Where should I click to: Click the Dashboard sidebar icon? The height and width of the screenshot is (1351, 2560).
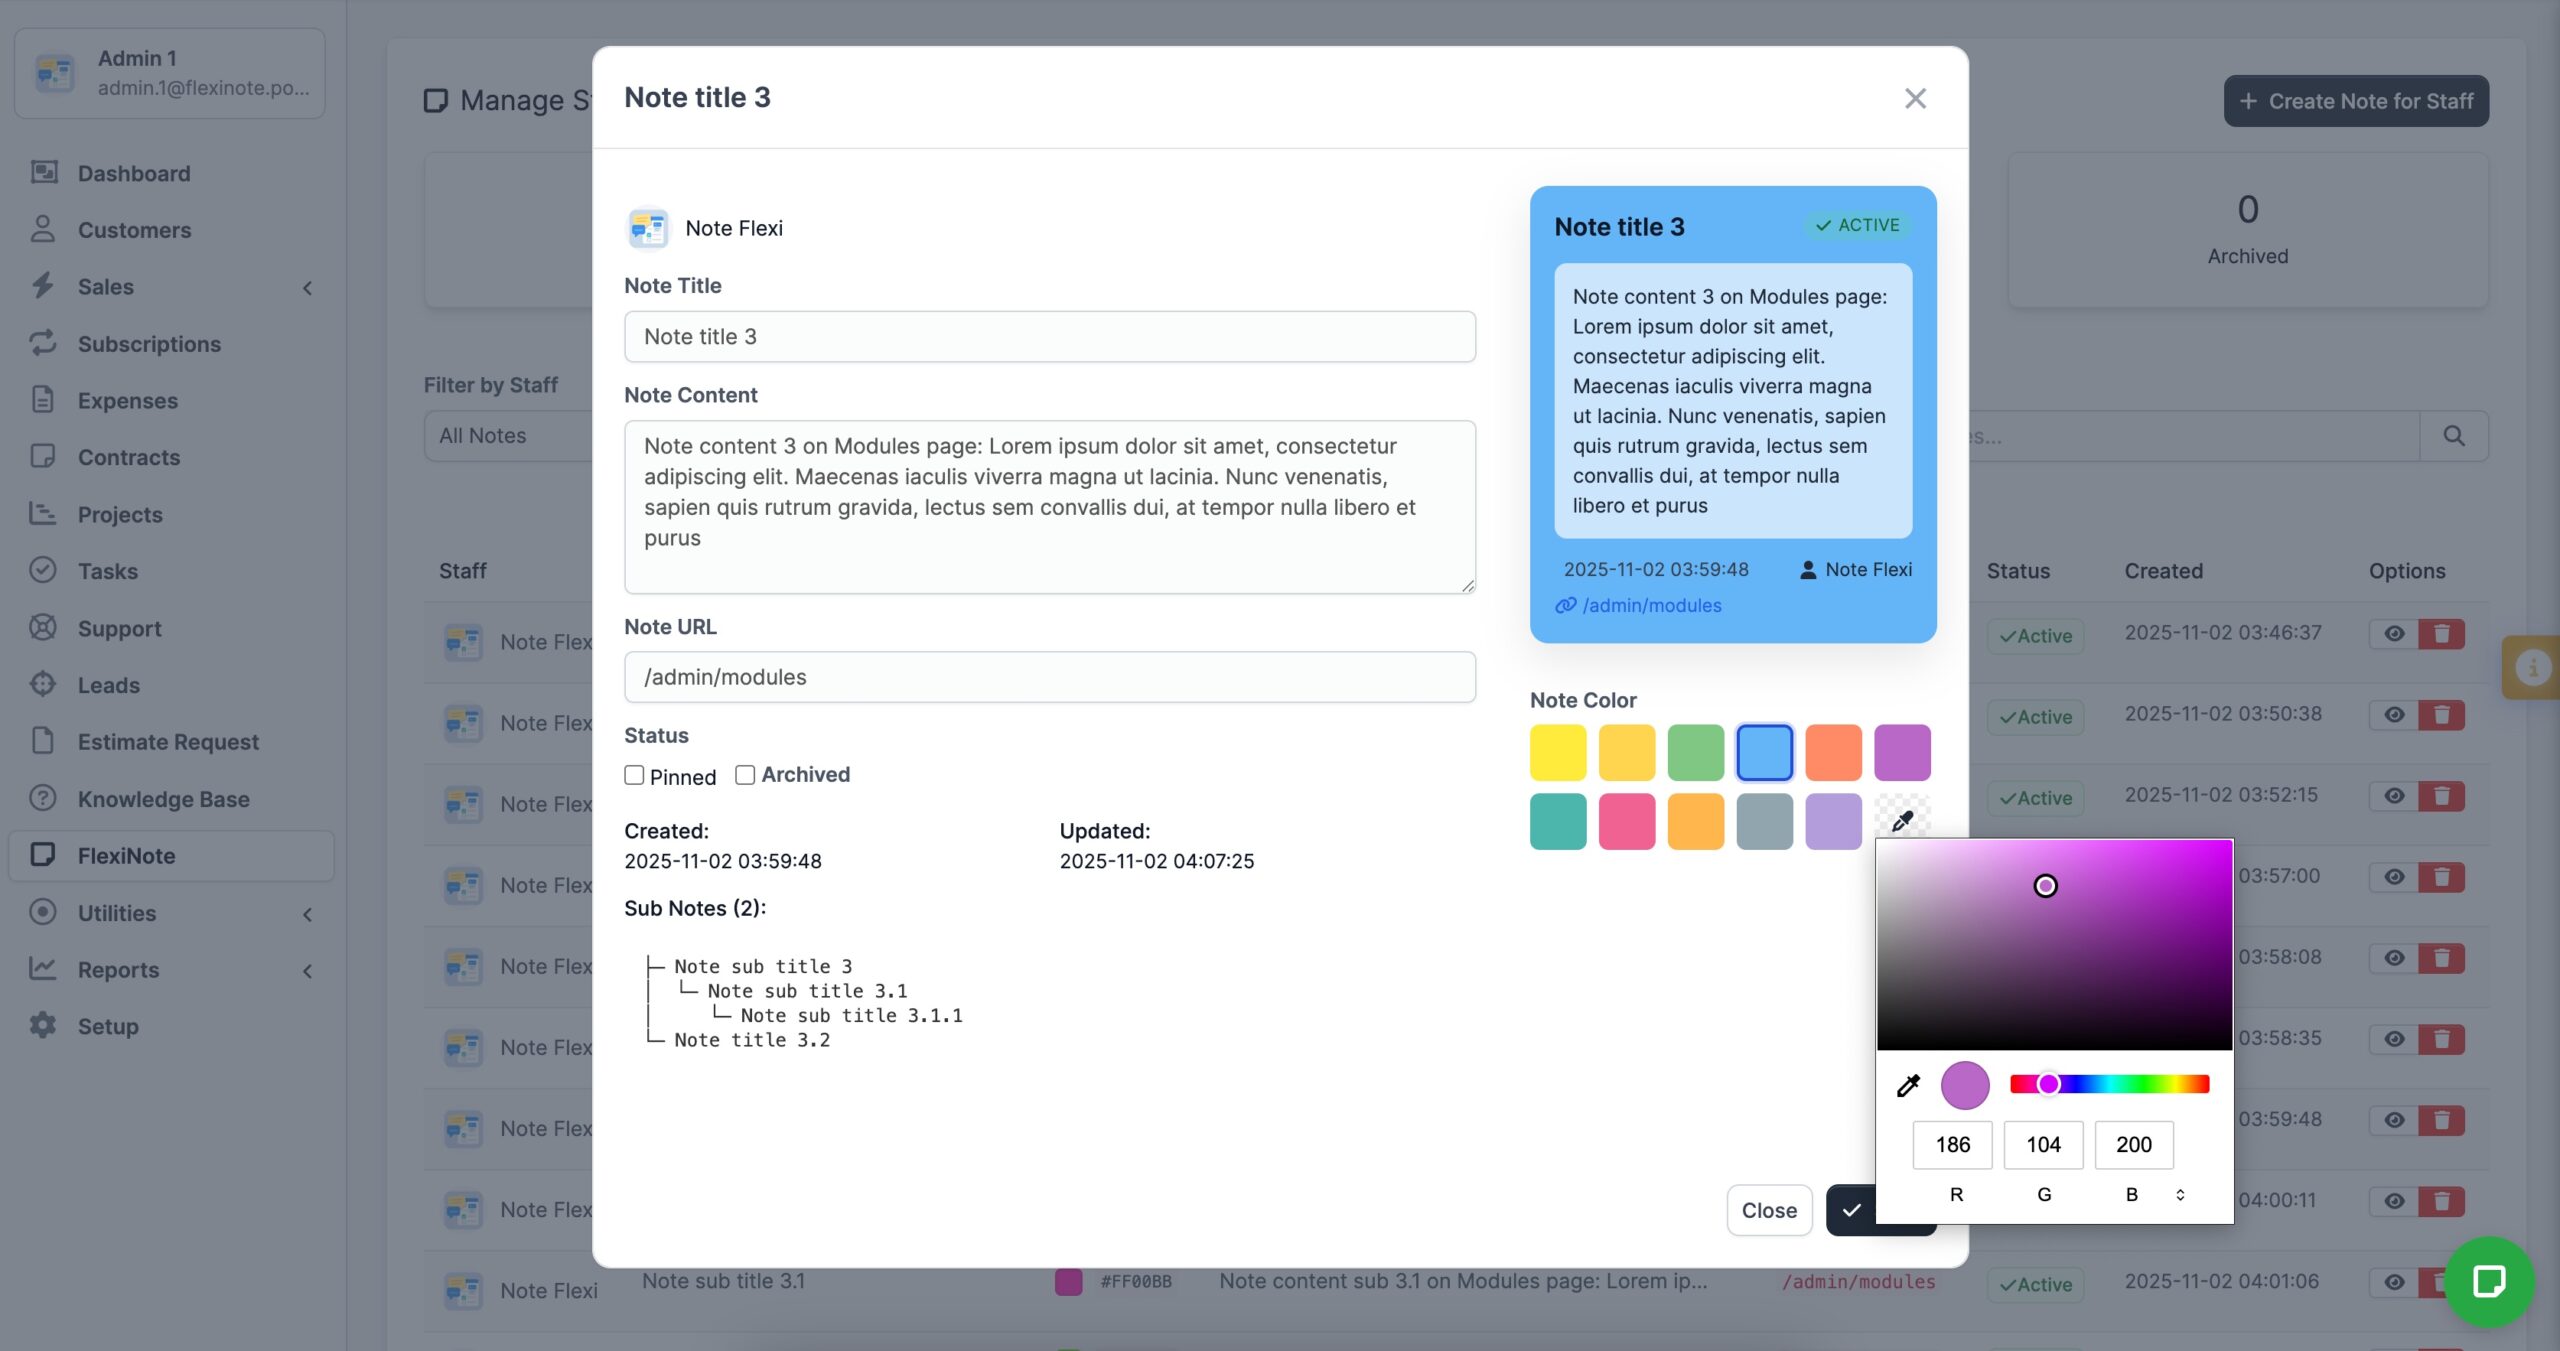[x=43, y=173]
